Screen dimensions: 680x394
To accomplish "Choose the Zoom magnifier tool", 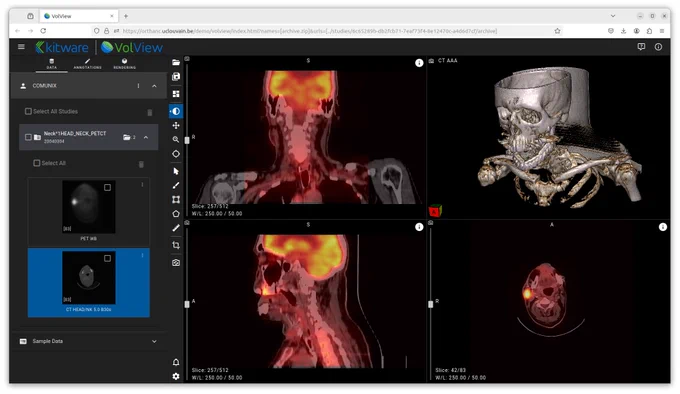I will coord(176,140).
